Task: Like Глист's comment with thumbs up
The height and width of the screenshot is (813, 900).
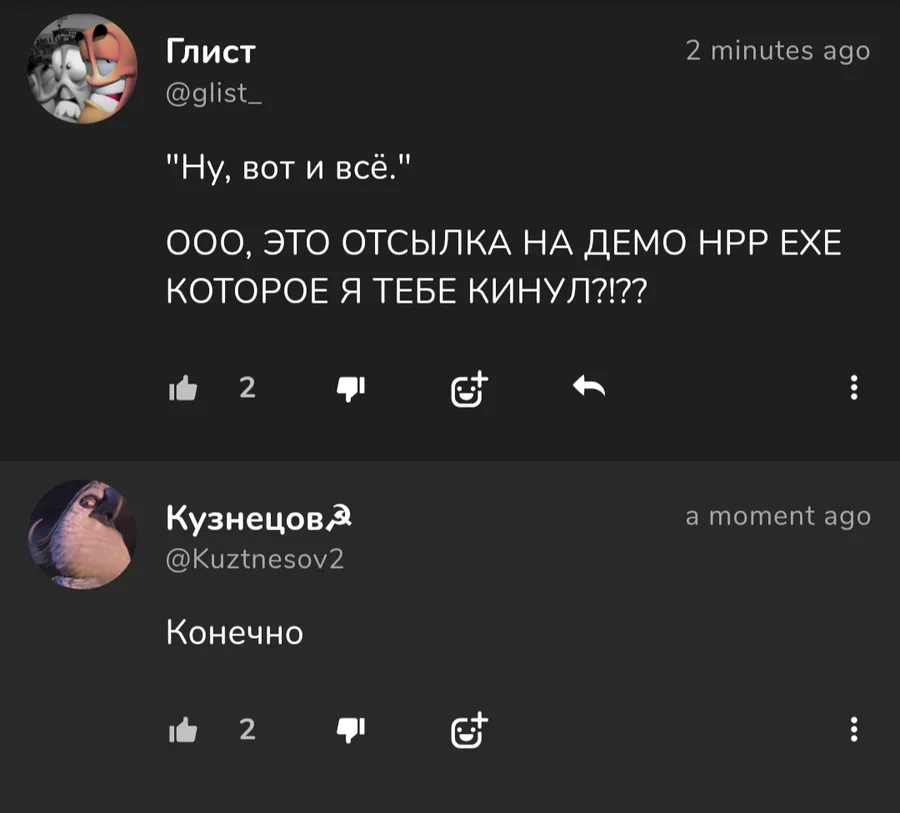Action: click(x=183, y=389)
